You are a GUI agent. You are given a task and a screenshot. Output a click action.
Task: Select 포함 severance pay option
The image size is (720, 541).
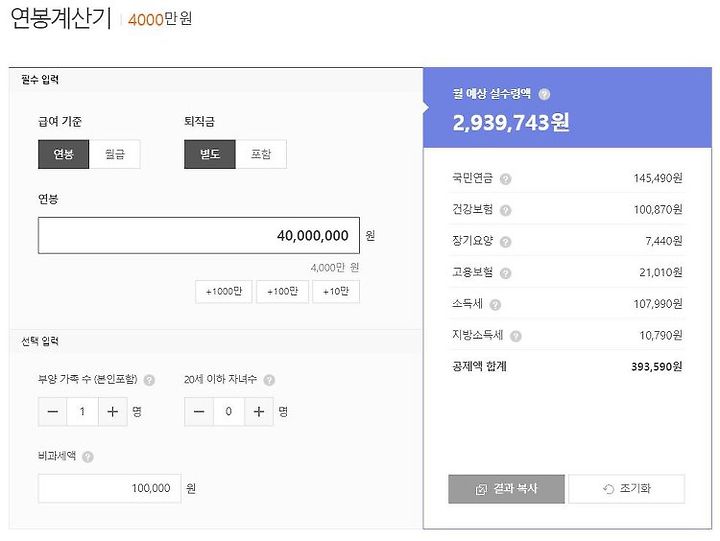(261, 154)
